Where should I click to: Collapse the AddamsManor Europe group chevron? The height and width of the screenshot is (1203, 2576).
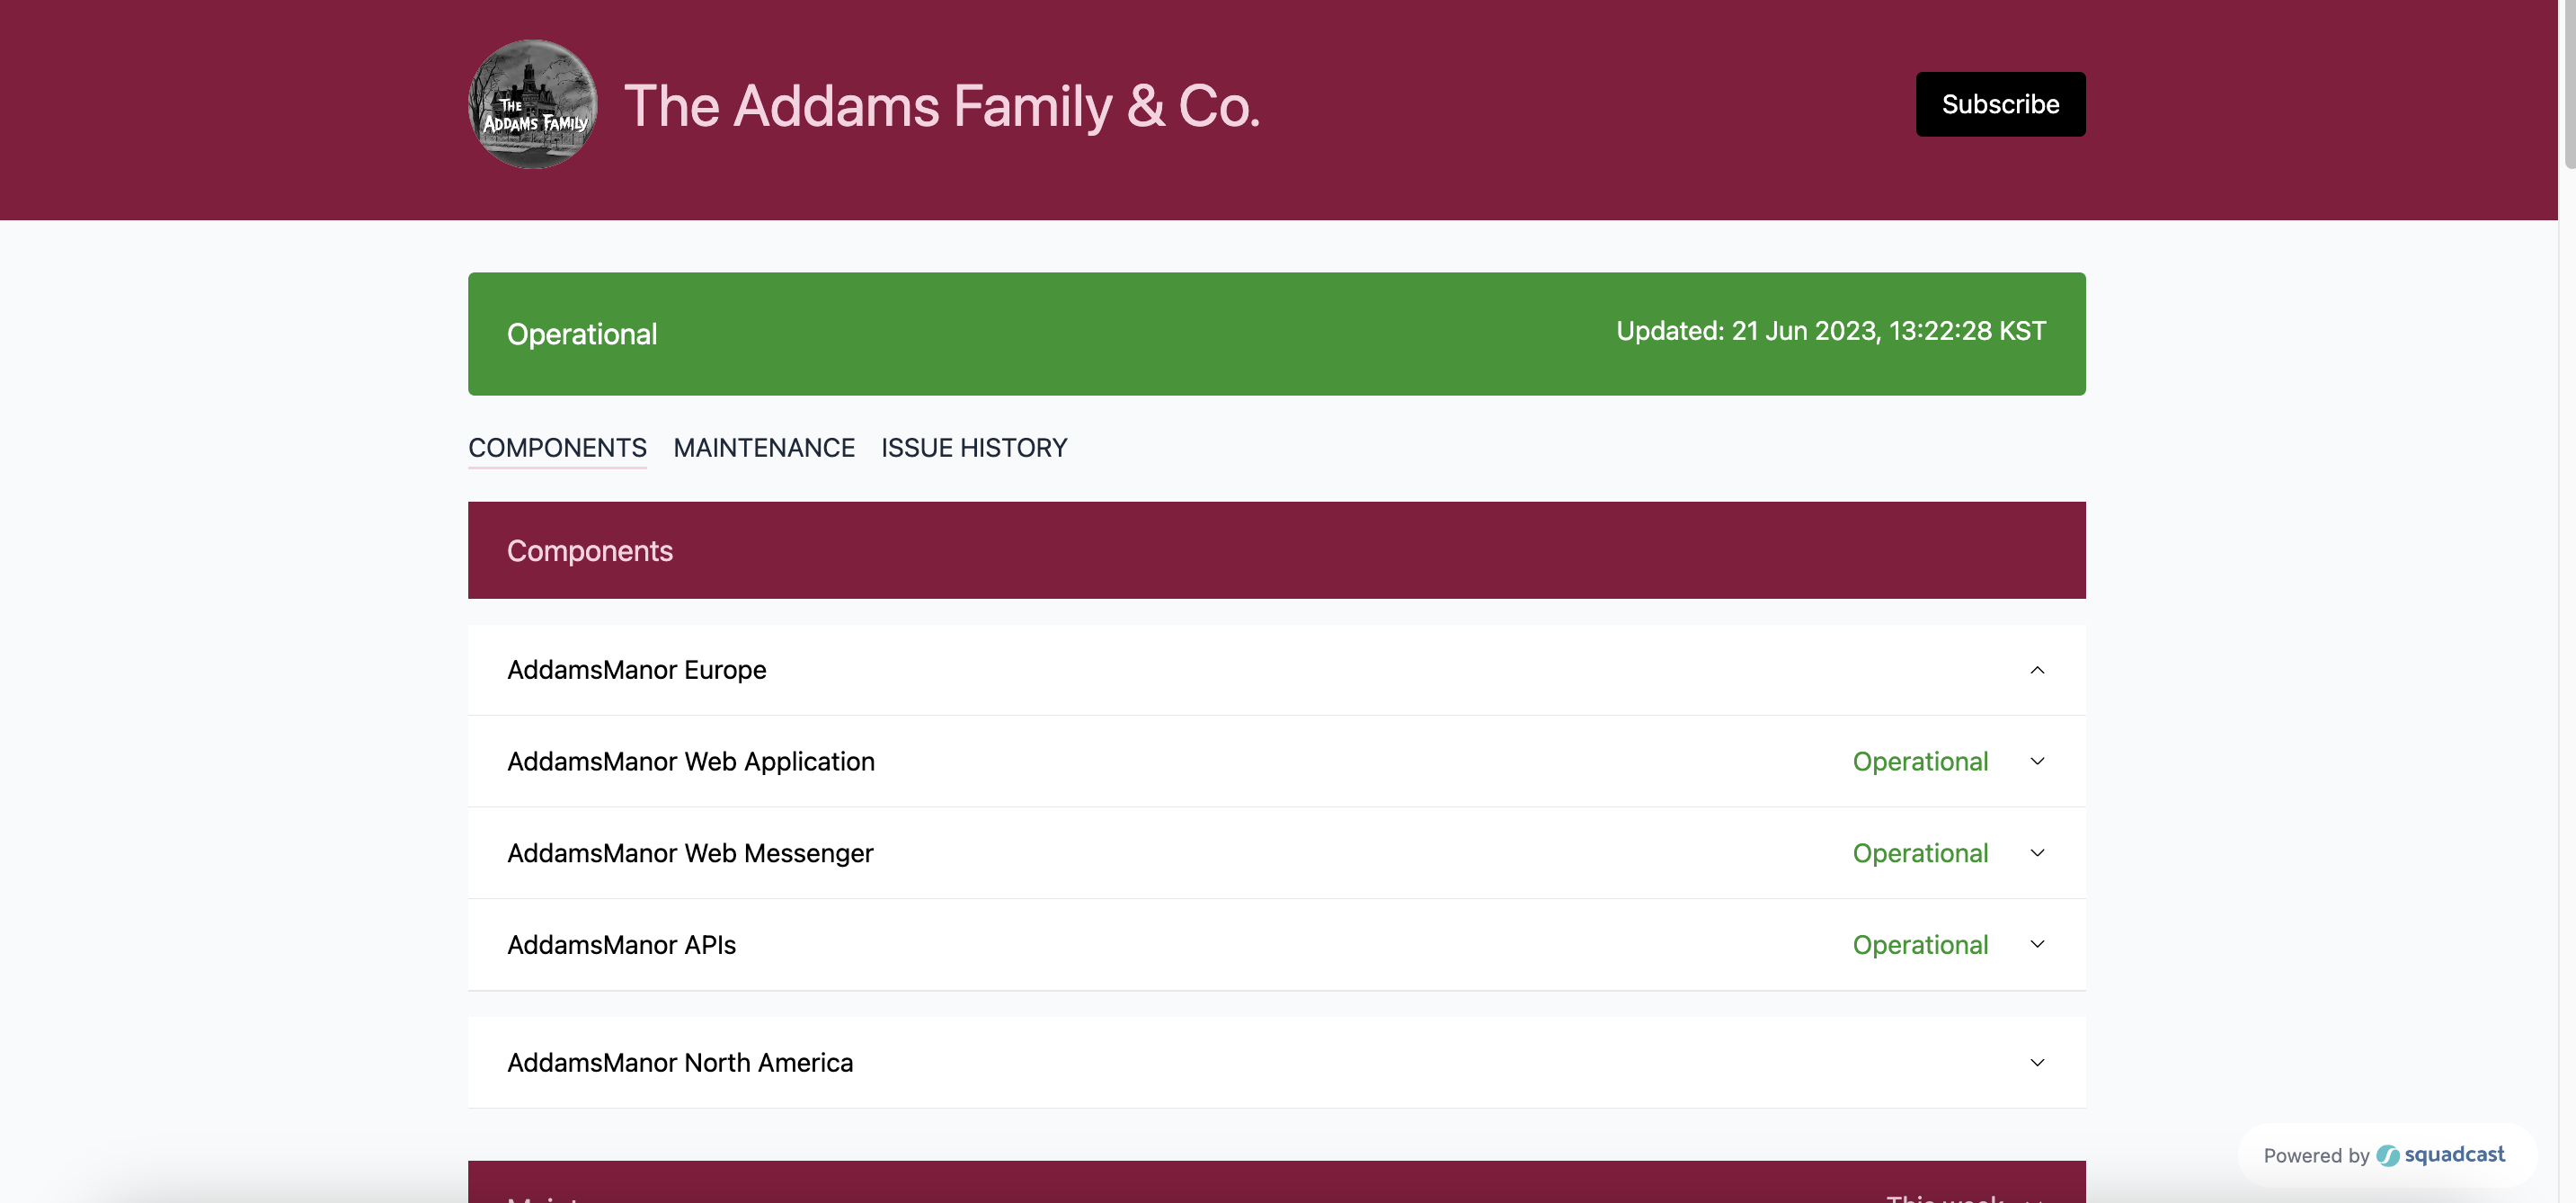pos(2037,670)
